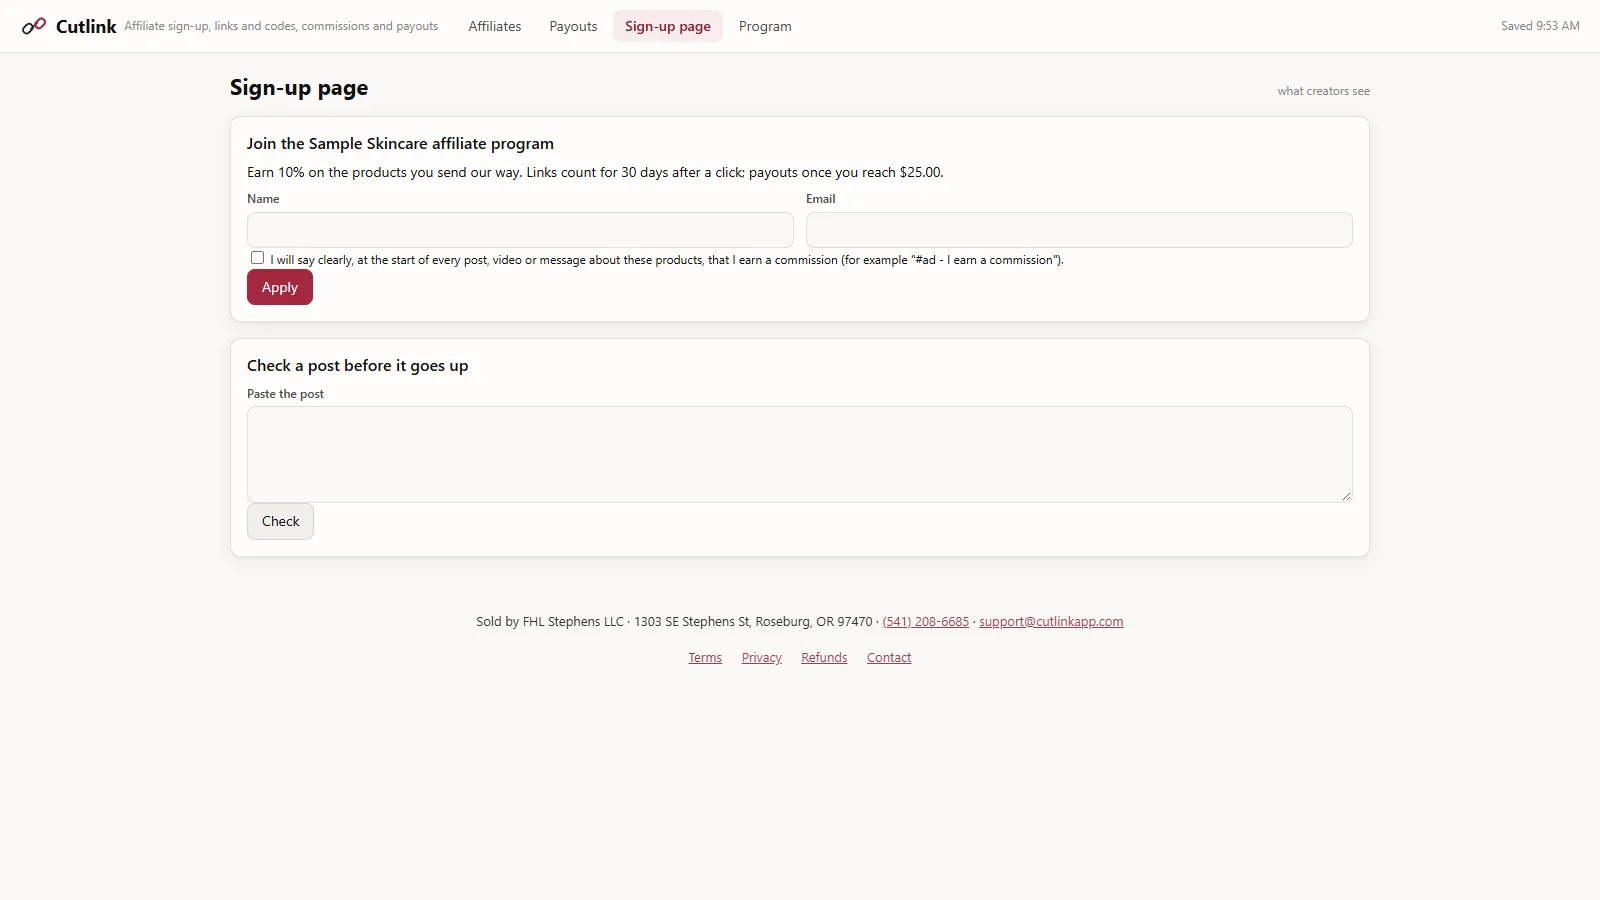This screenshot has width=1600, height=900.
Task: View the Refunds footer link
Action: pyautogui.click(x=824, y=658)
